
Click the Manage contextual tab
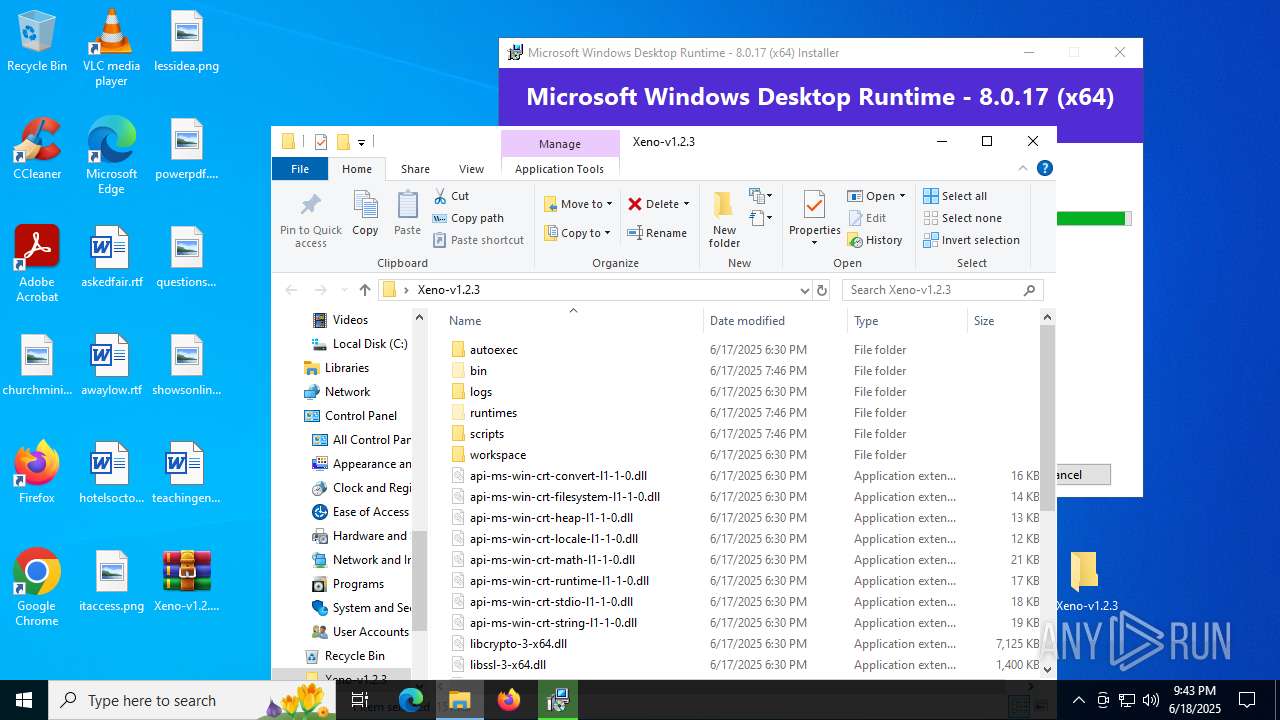point(560,143)
